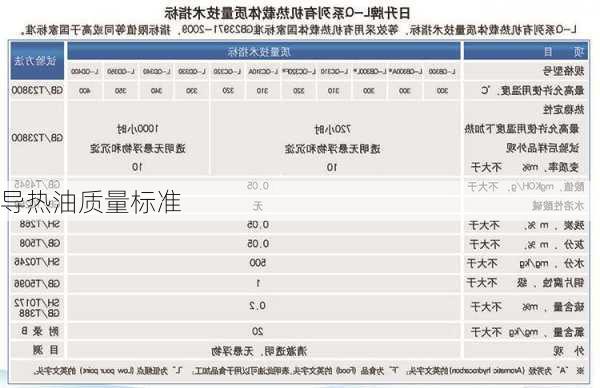
Task: Click the row label "氯含量, mg/kg"
Action: coord(546,332)
